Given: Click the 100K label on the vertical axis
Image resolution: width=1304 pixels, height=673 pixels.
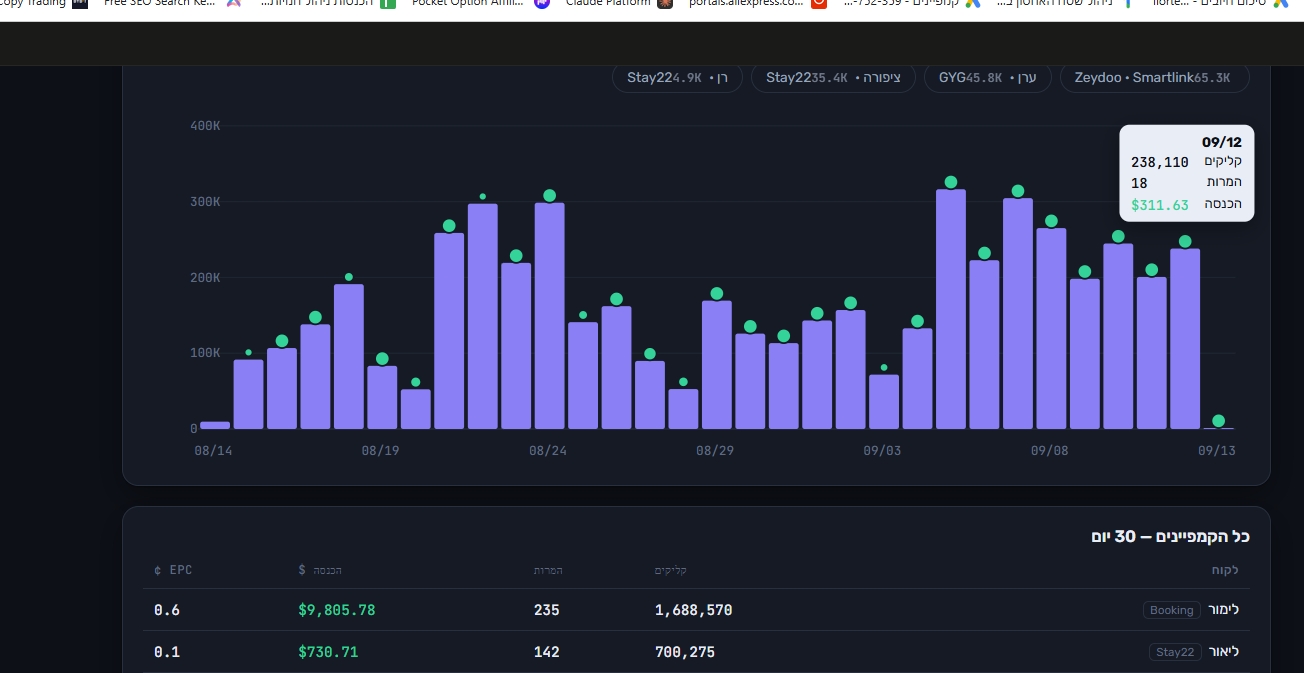Looking at the screenshot, I should [x=205, y=353].
